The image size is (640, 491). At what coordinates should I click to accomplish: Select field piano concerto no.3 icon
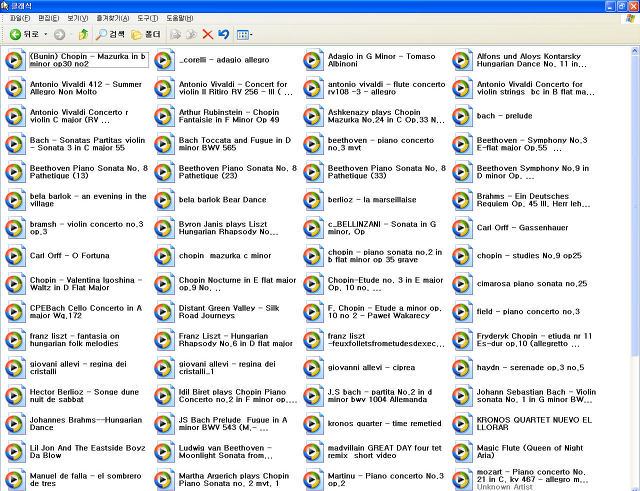[x=462, y=312]
